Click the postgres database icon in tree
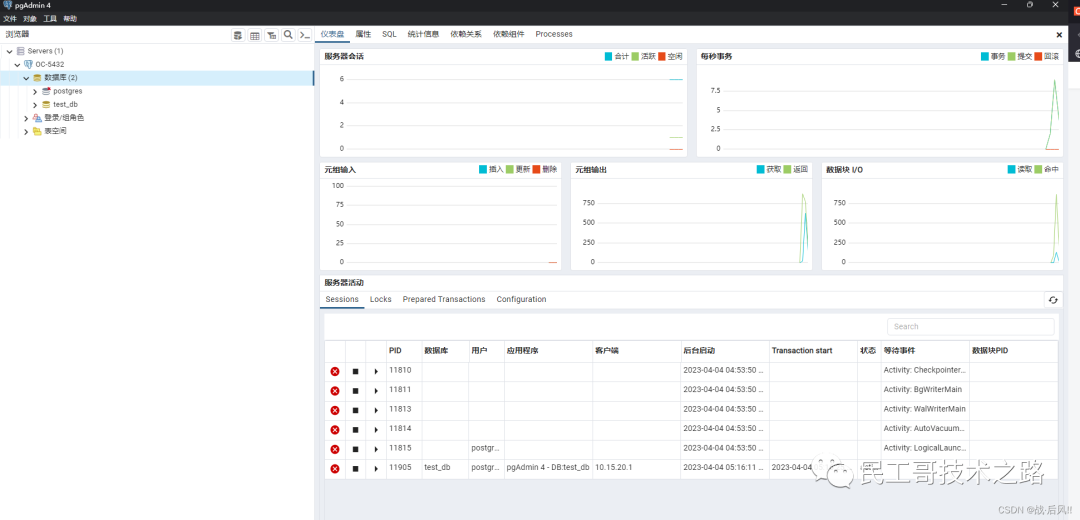 pos(46,91)
